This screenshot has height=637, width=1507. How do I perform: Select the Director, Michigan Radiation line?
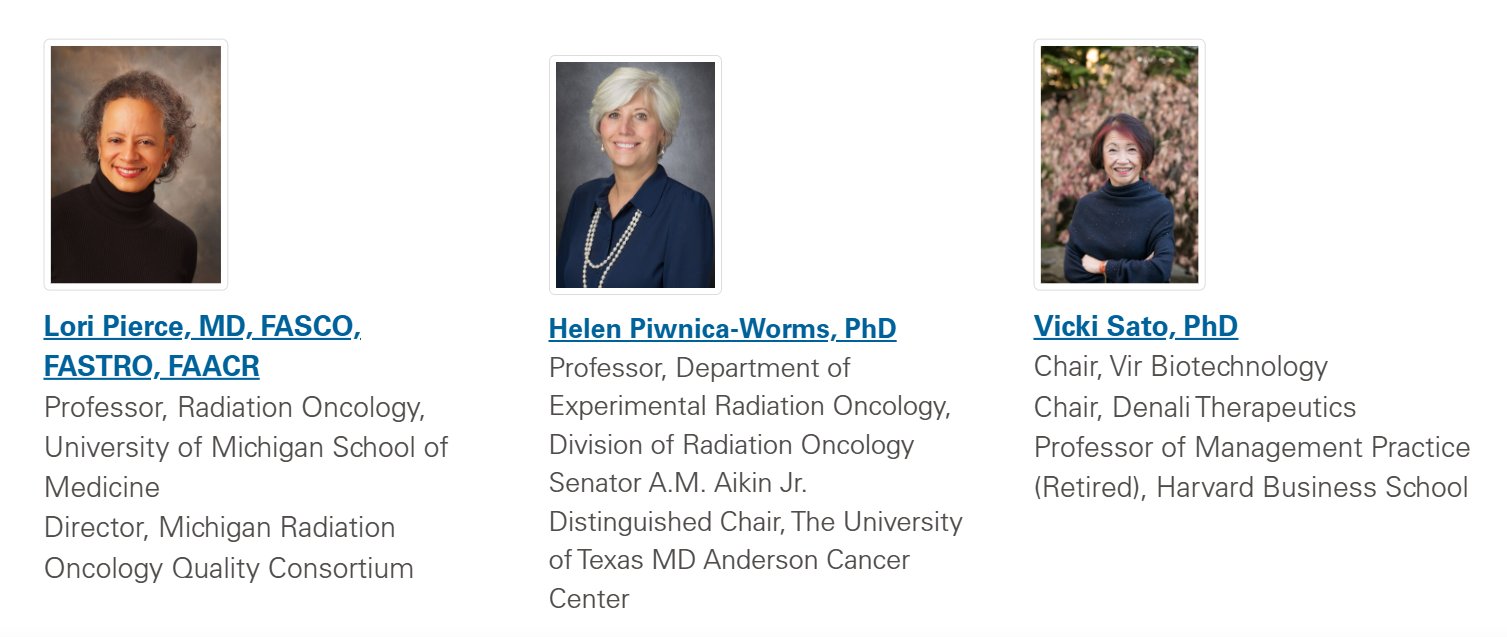point(220,527)
